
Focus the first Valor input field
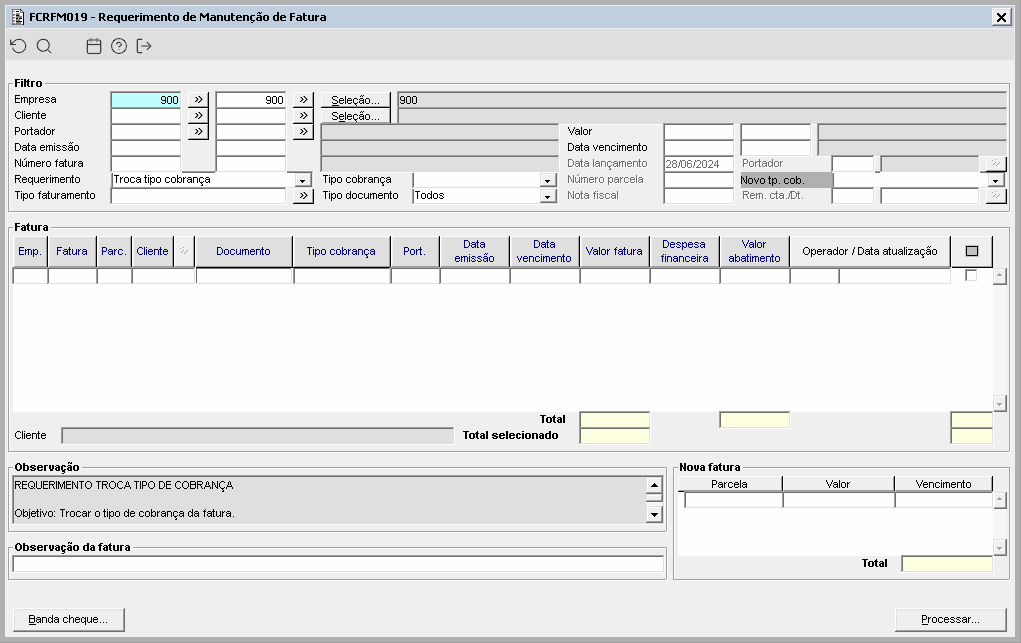699,132
